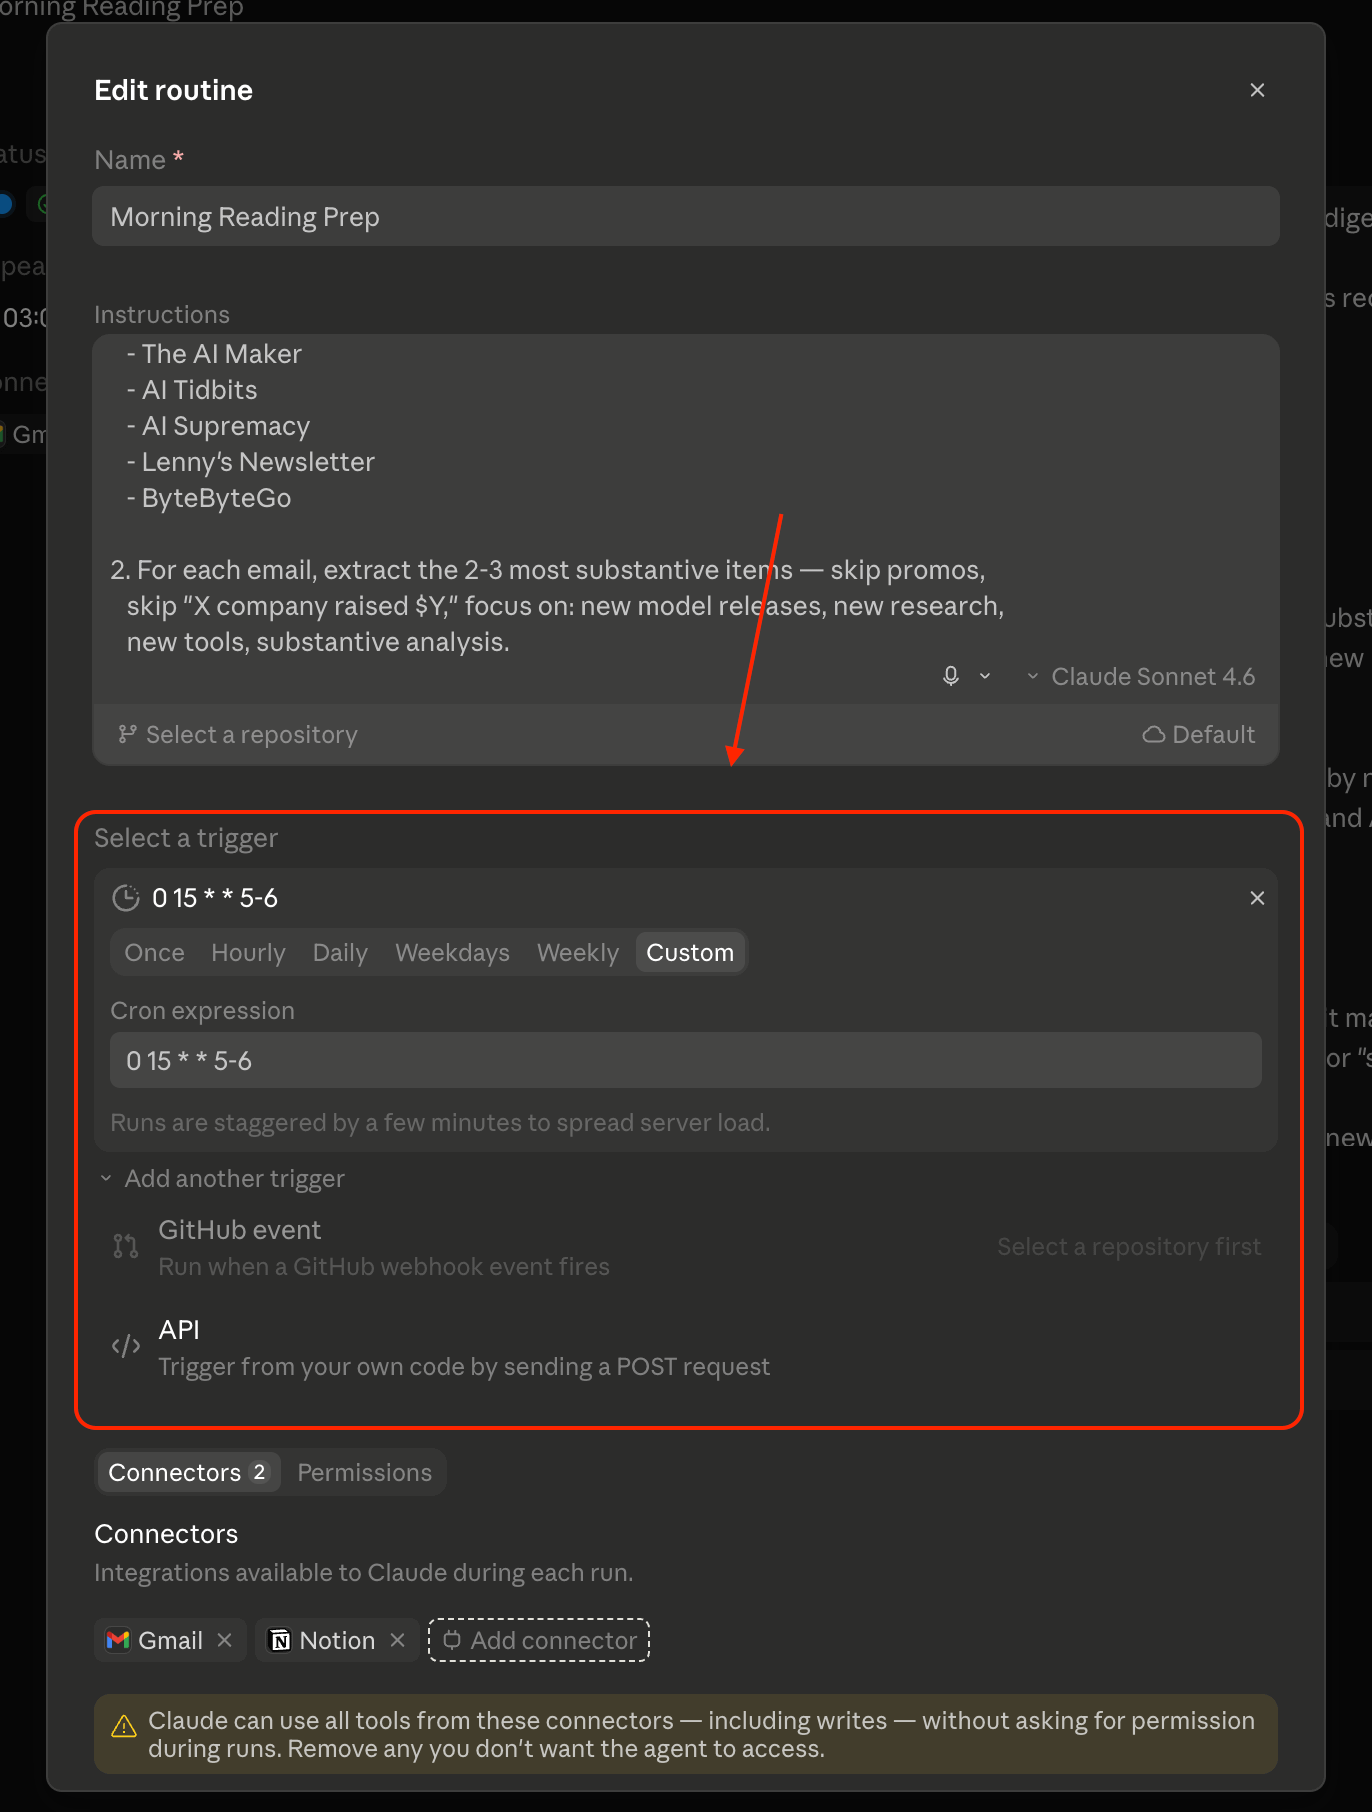Select the Hourly schedule option
Screen dimensions: 1372x1812
tap(248, 952)
